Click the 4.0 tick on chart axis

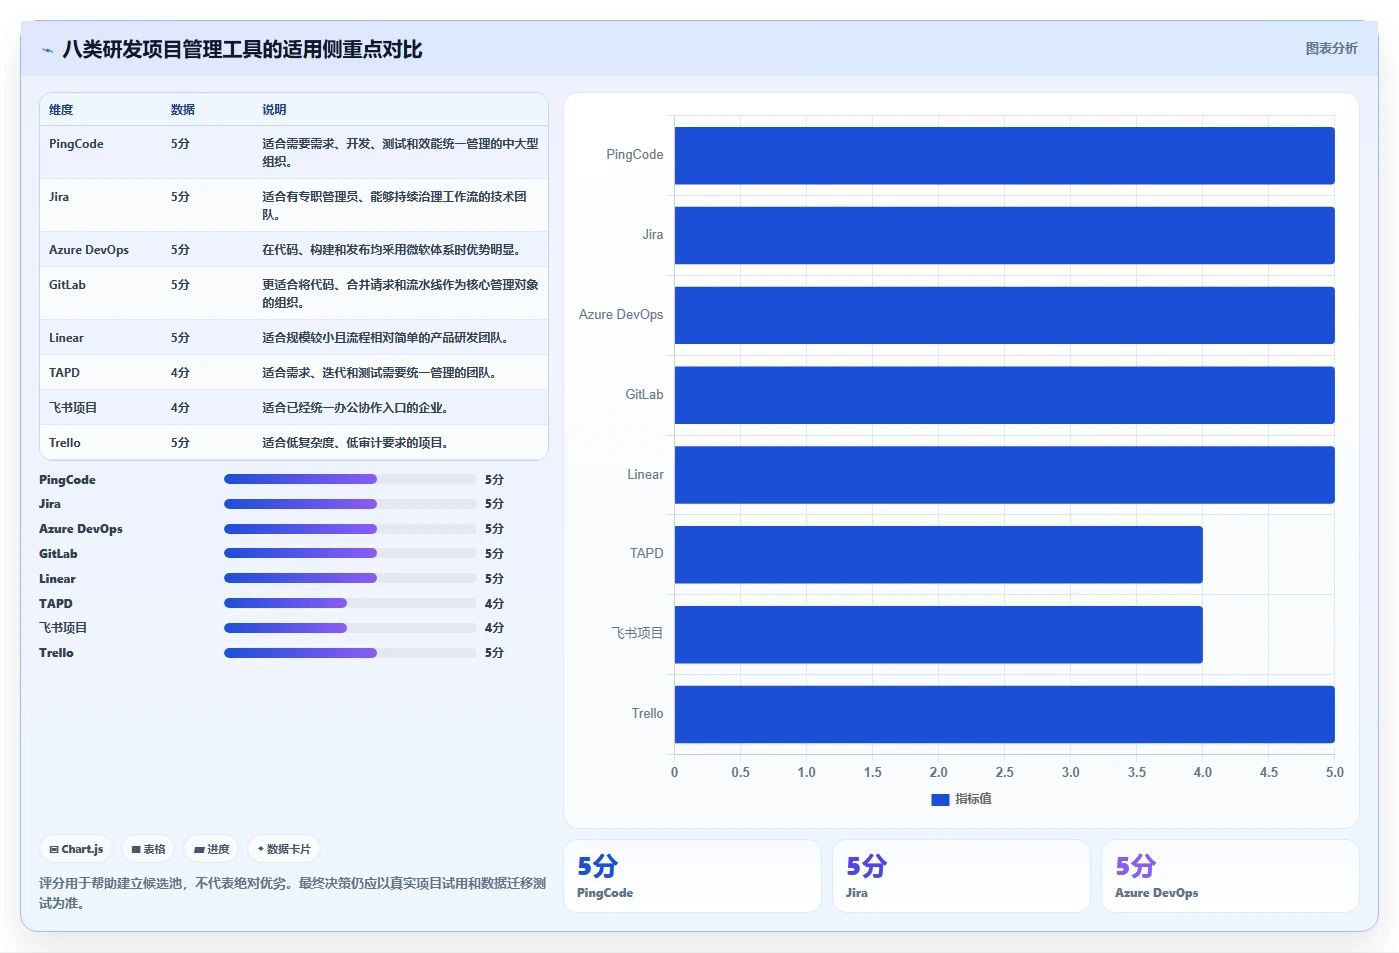click(1203, 773)
